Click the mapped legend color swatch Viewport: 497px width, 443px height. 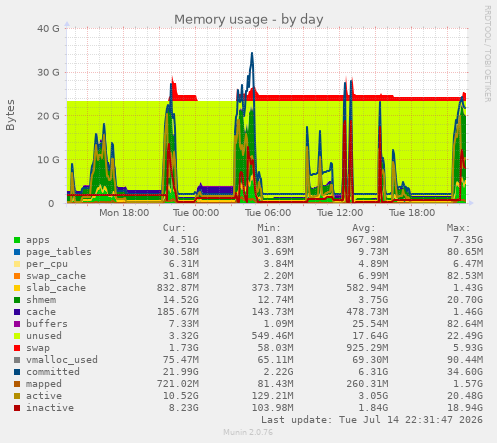(17, 384)
